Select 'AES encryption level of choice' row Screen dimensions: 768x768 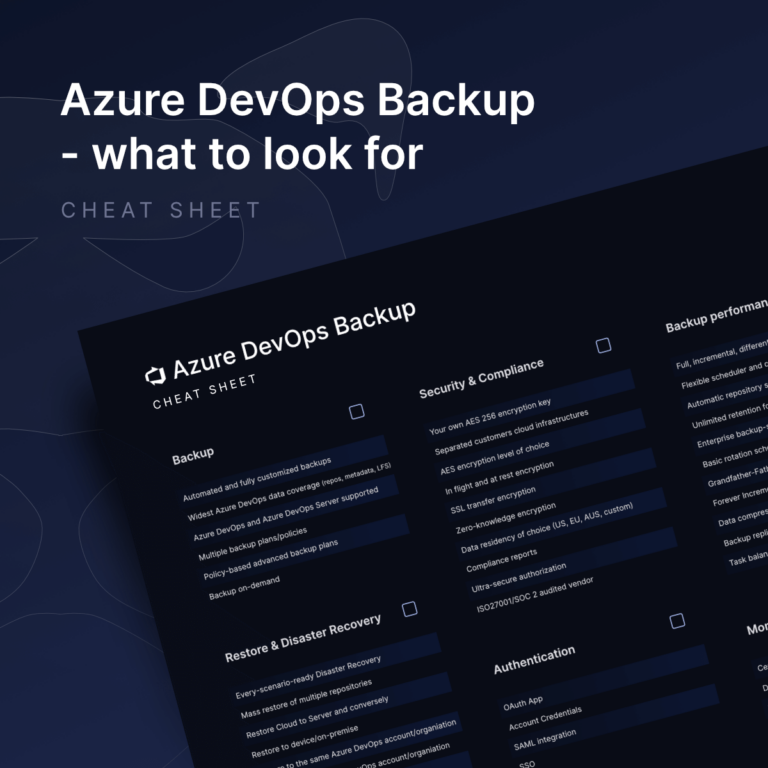(494, 457)
